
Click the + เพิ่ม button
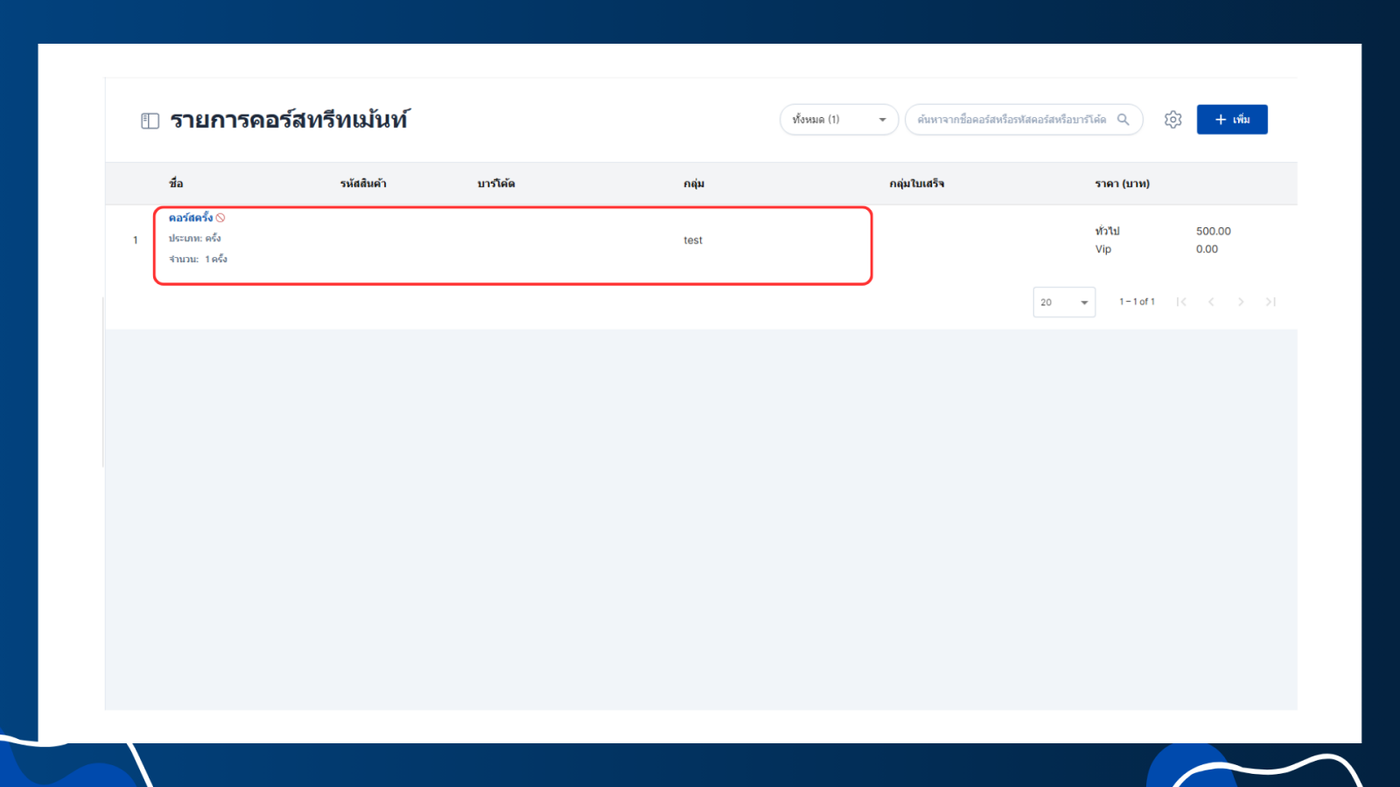click(1232, 120)
